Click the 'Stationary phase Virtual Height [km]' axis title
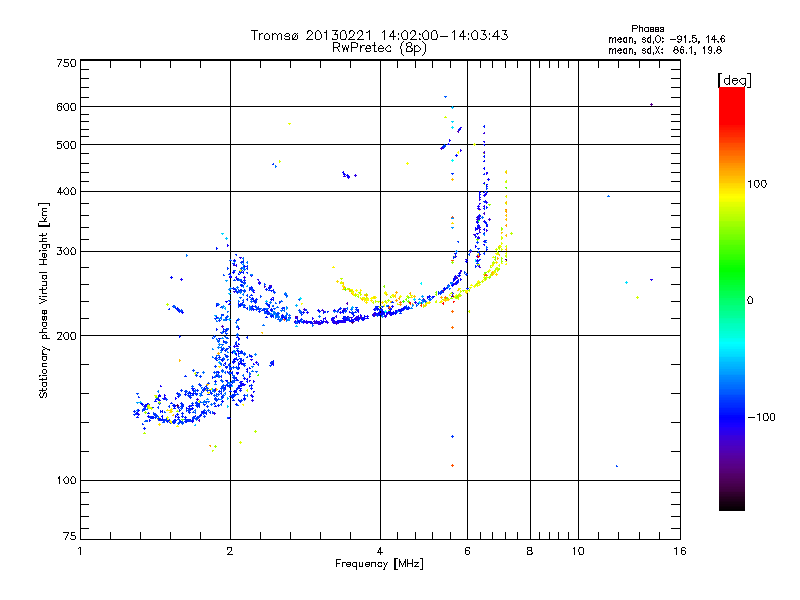 coord(44,300)
